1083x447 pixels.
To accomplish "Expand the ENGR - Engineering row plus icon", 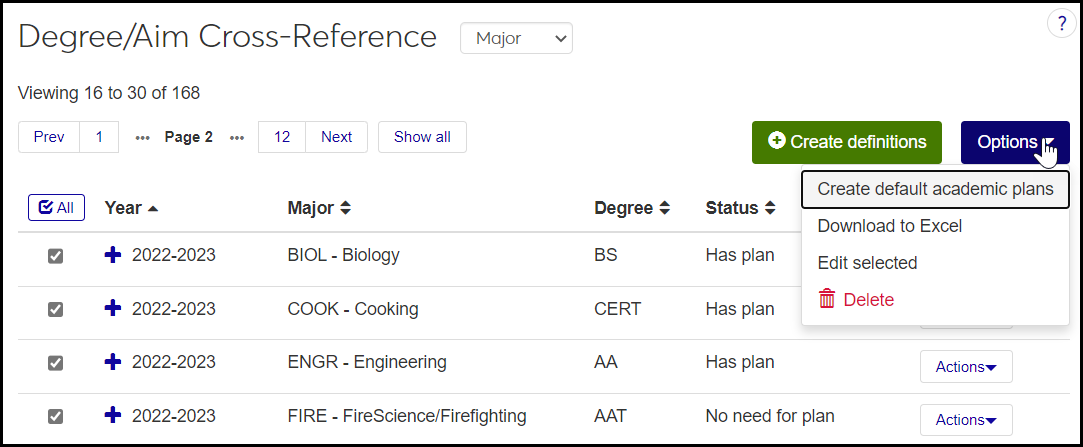I will coord(113,362).
